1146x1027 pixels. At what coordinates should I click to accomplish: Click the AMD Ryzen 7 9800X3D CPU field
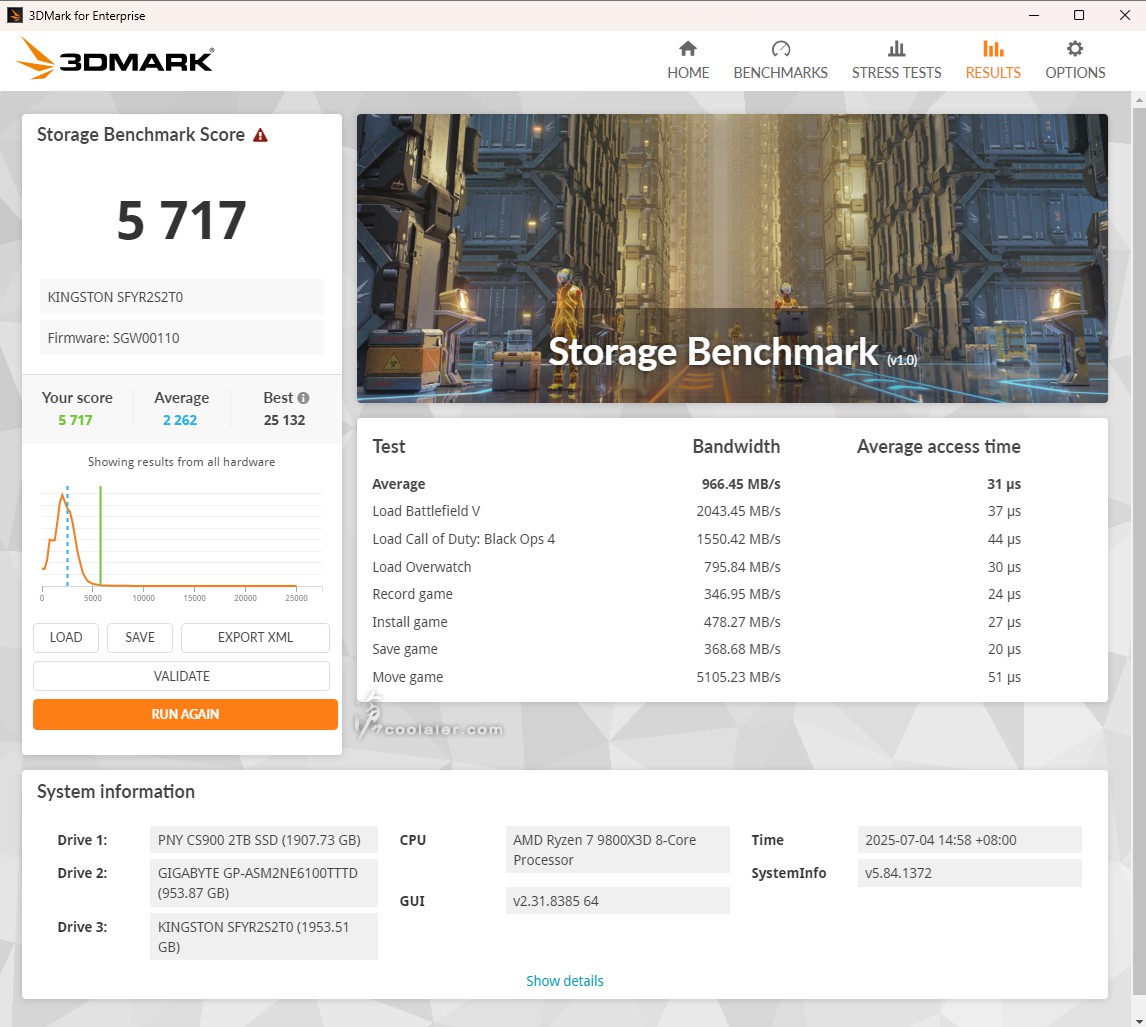[x=618, y=849]
